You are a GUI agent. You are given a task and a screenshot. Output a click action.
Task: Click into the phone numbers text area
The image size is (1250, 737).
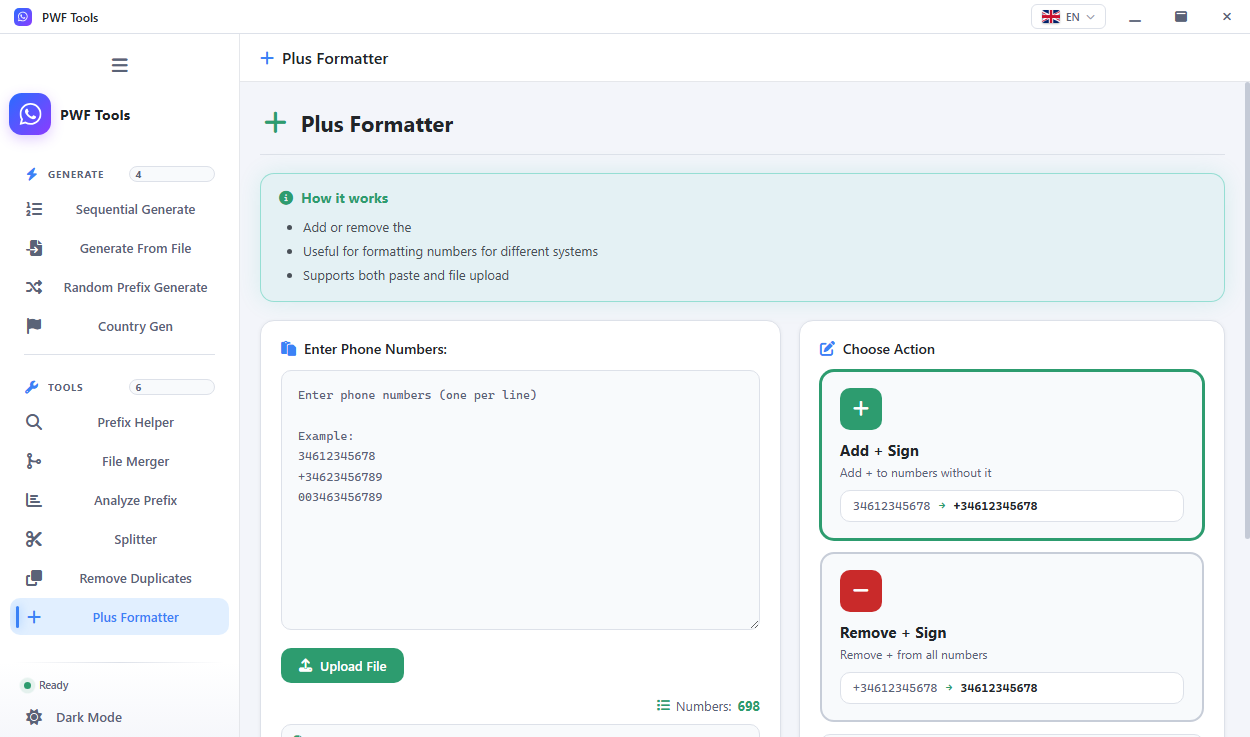tap(520, 500)
